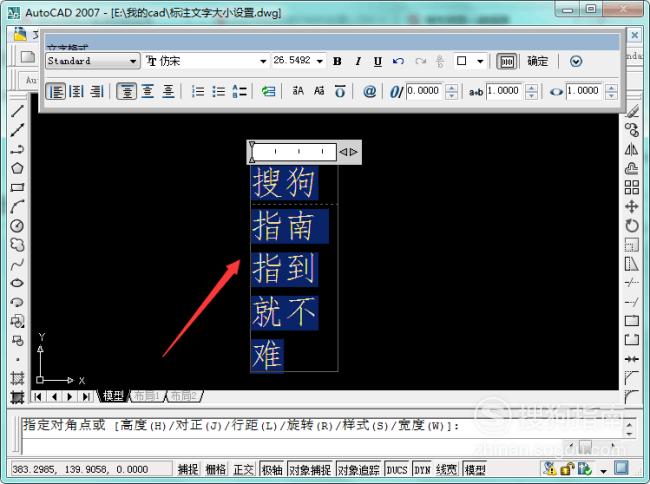This screenshot has height=484, width=650.
Task: Toggle 线宽 lineweight display
Action: tap(446, 469)
